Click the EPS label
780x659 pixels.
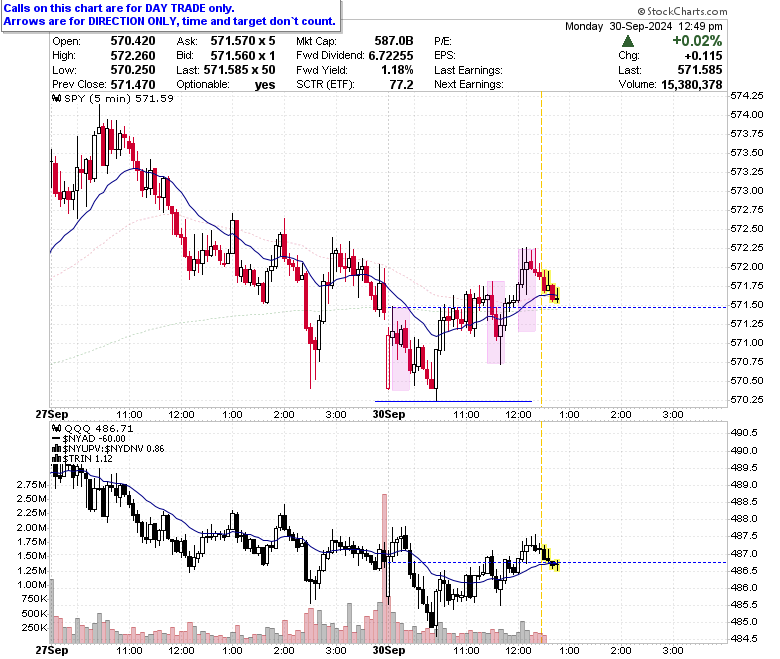point(444,56)
